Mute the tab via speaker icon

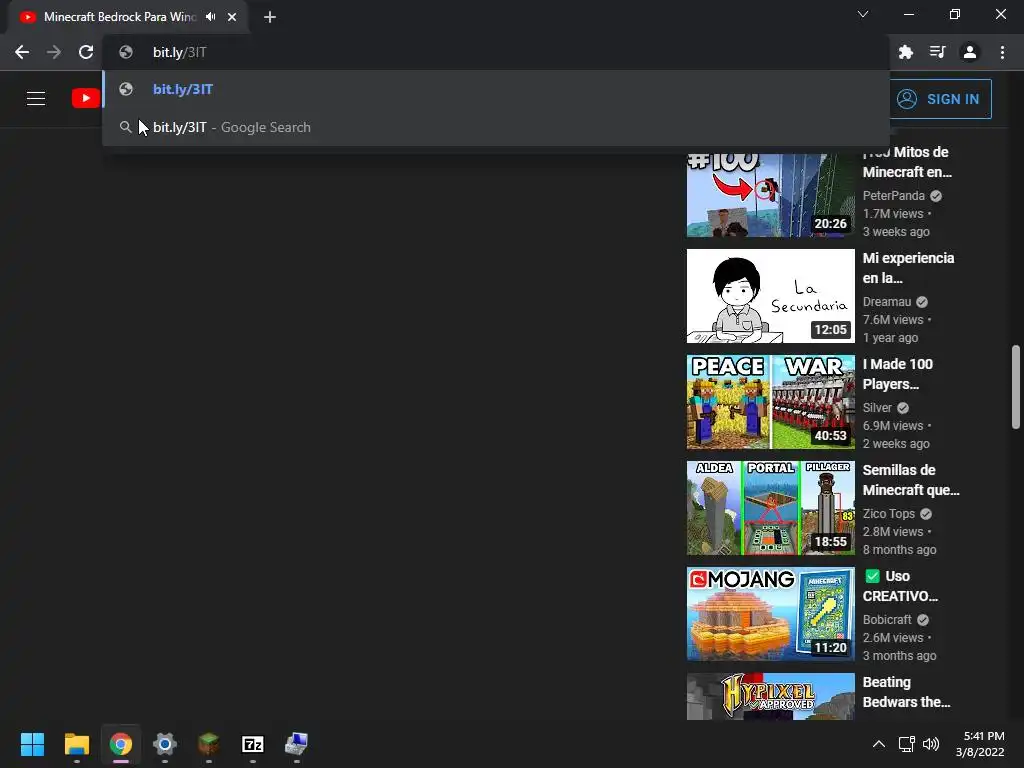click(210, 17)
